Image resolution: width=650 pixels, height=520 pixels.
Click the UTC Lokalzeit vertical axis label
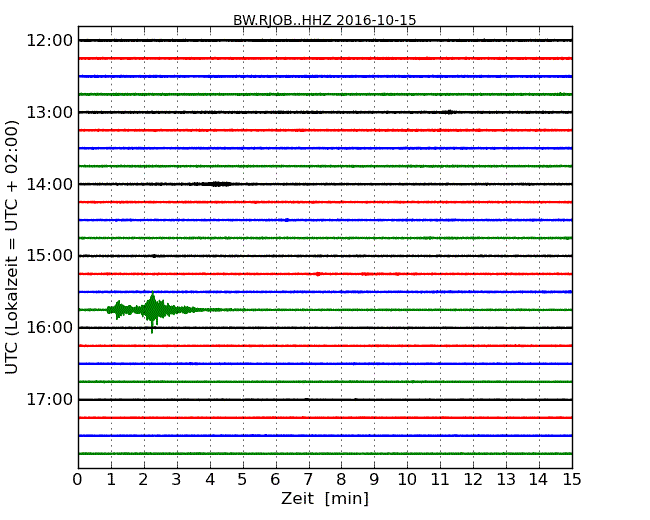pyautogui.click(x=12, y=247)
